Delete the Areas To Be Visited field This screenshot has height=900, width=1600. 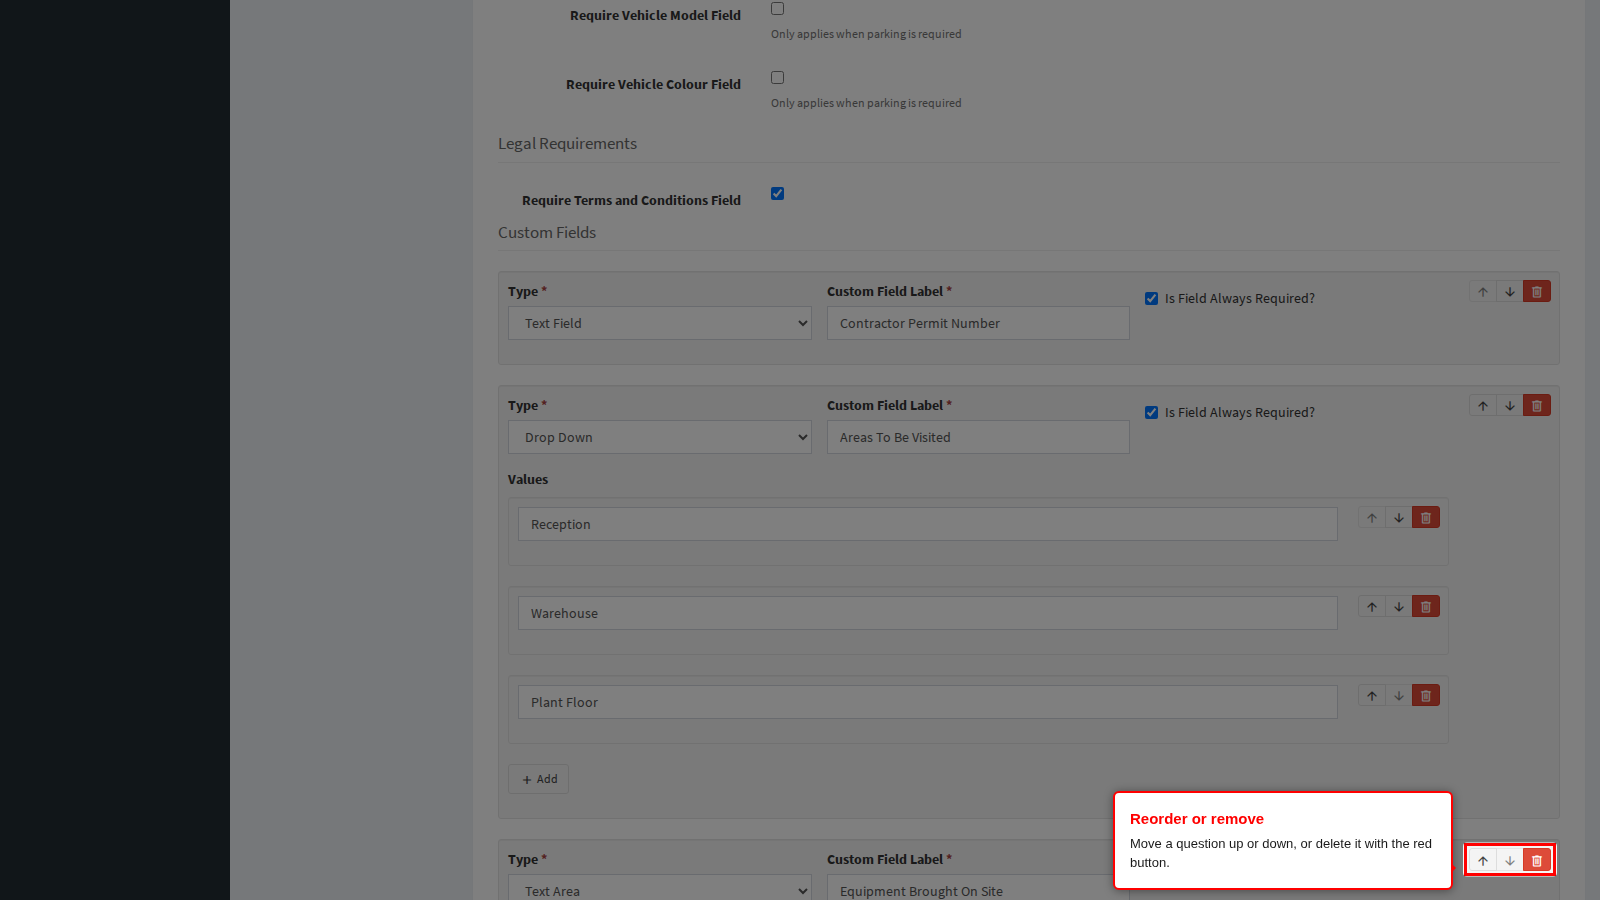(1537, 406)
